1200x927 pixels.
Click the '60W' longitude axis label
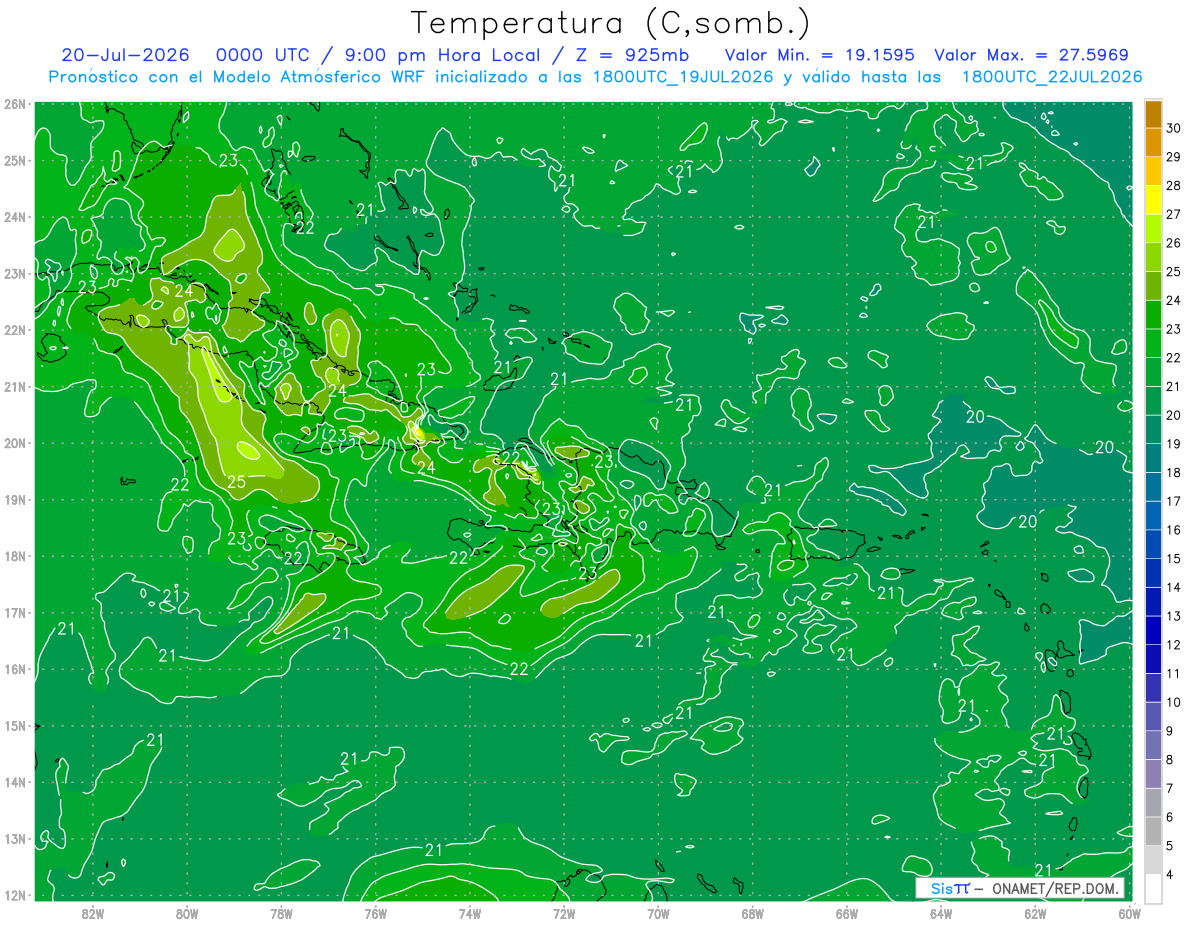coord(1128,913)
